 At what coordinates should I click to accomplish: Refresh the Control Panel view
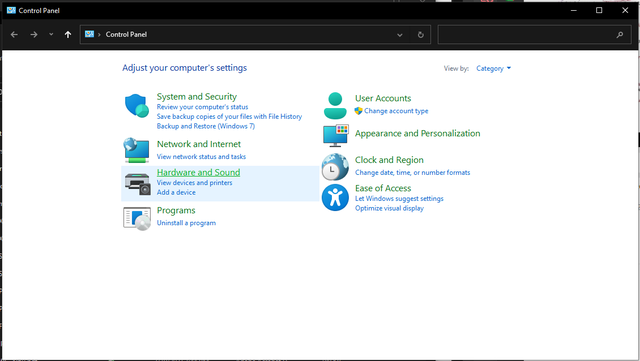click(x=420, y=35)
